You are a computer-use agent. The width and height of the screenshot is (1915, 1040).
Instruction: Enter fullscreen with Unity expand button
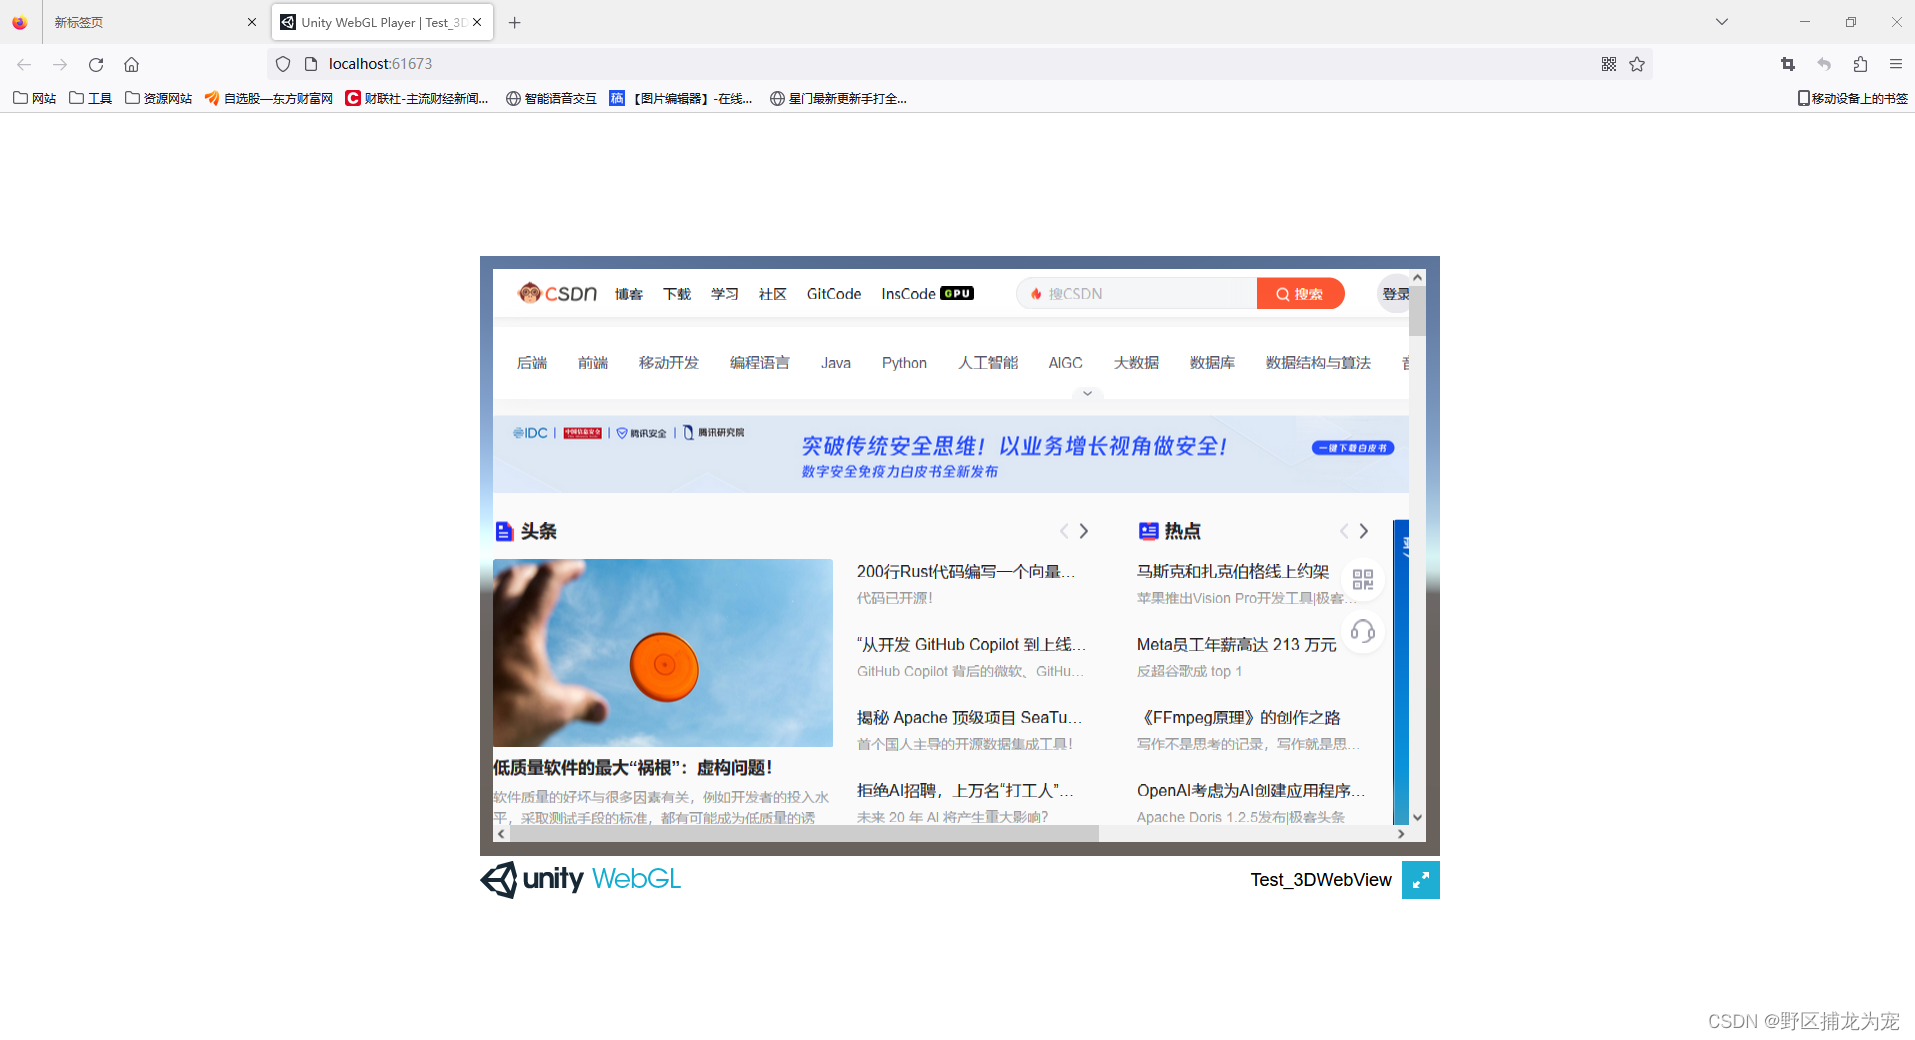tap(1421, 880)
